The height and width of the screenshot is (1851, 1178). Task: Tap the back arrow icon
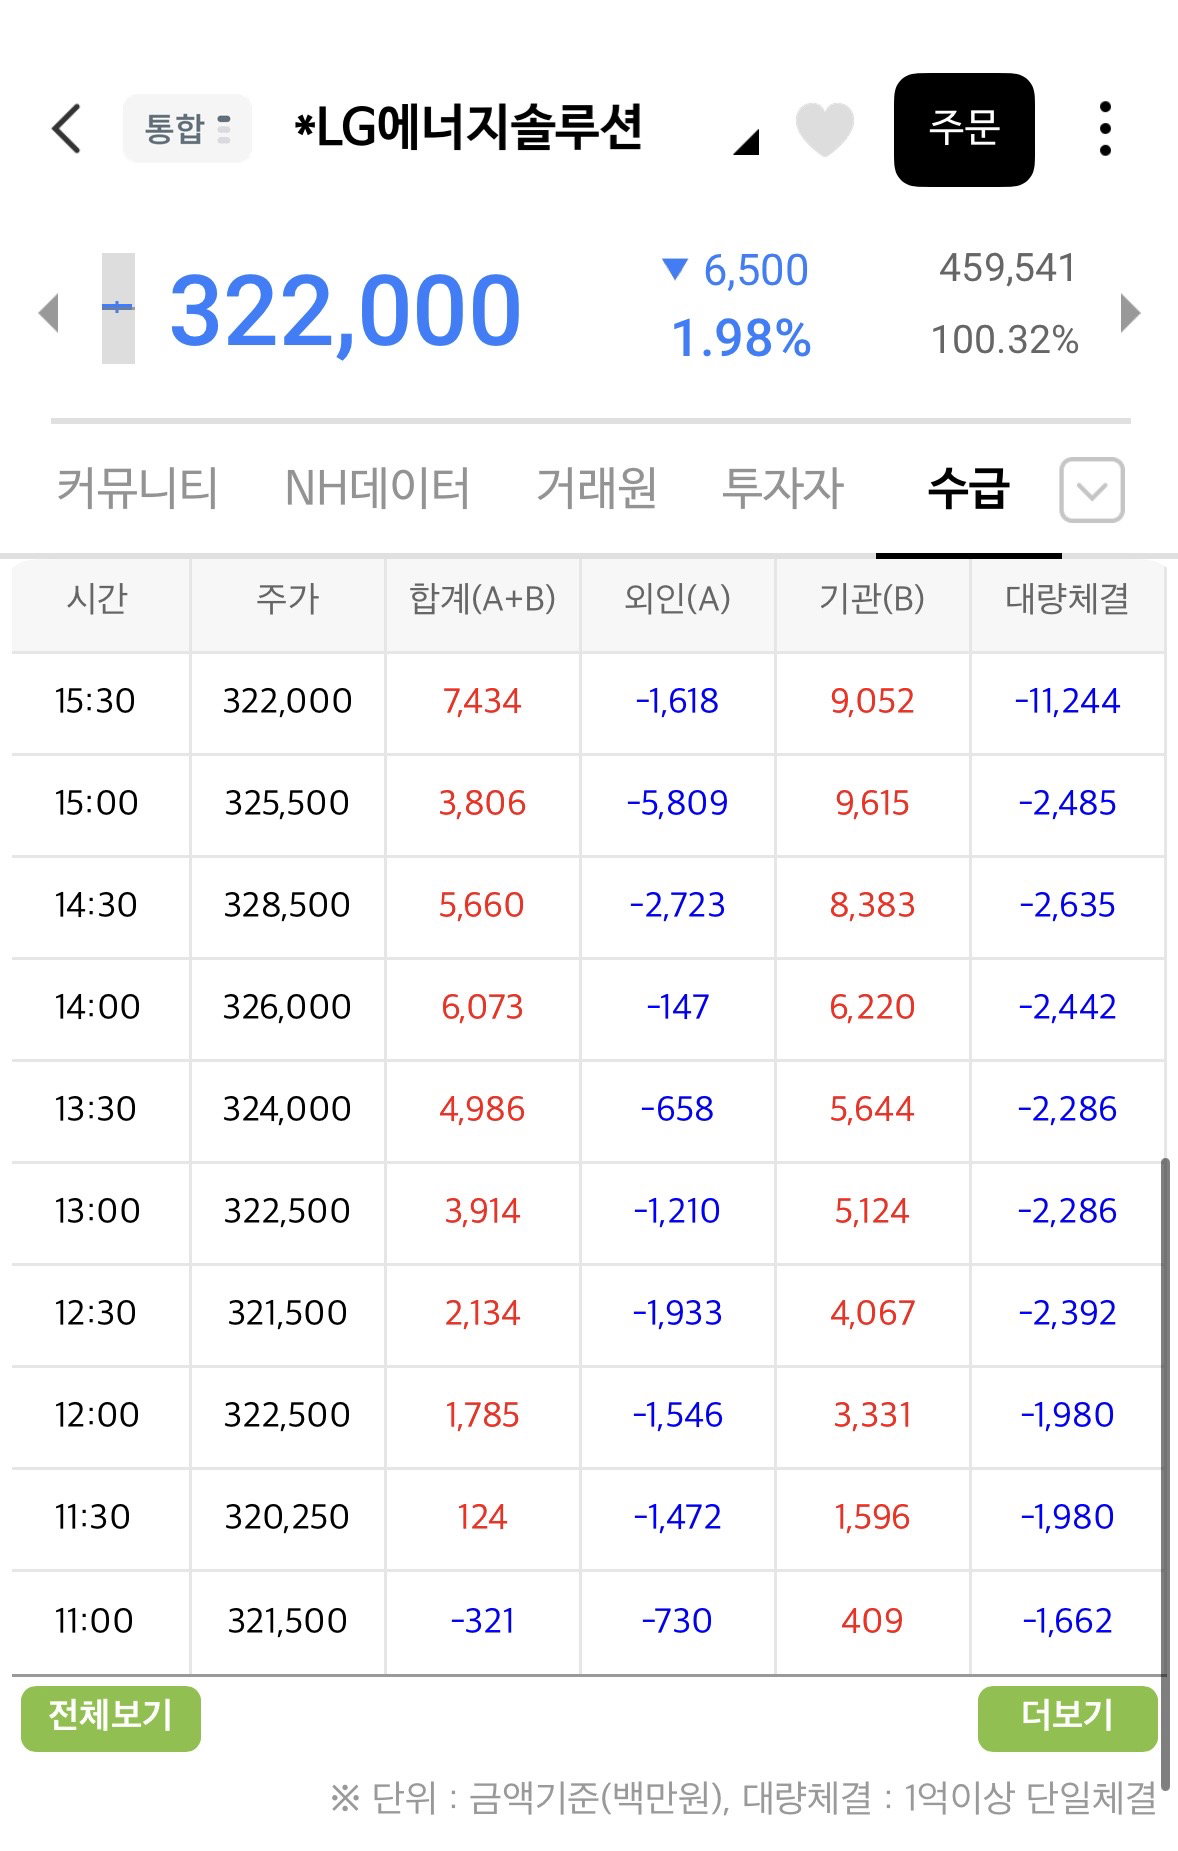click(66, 129)
